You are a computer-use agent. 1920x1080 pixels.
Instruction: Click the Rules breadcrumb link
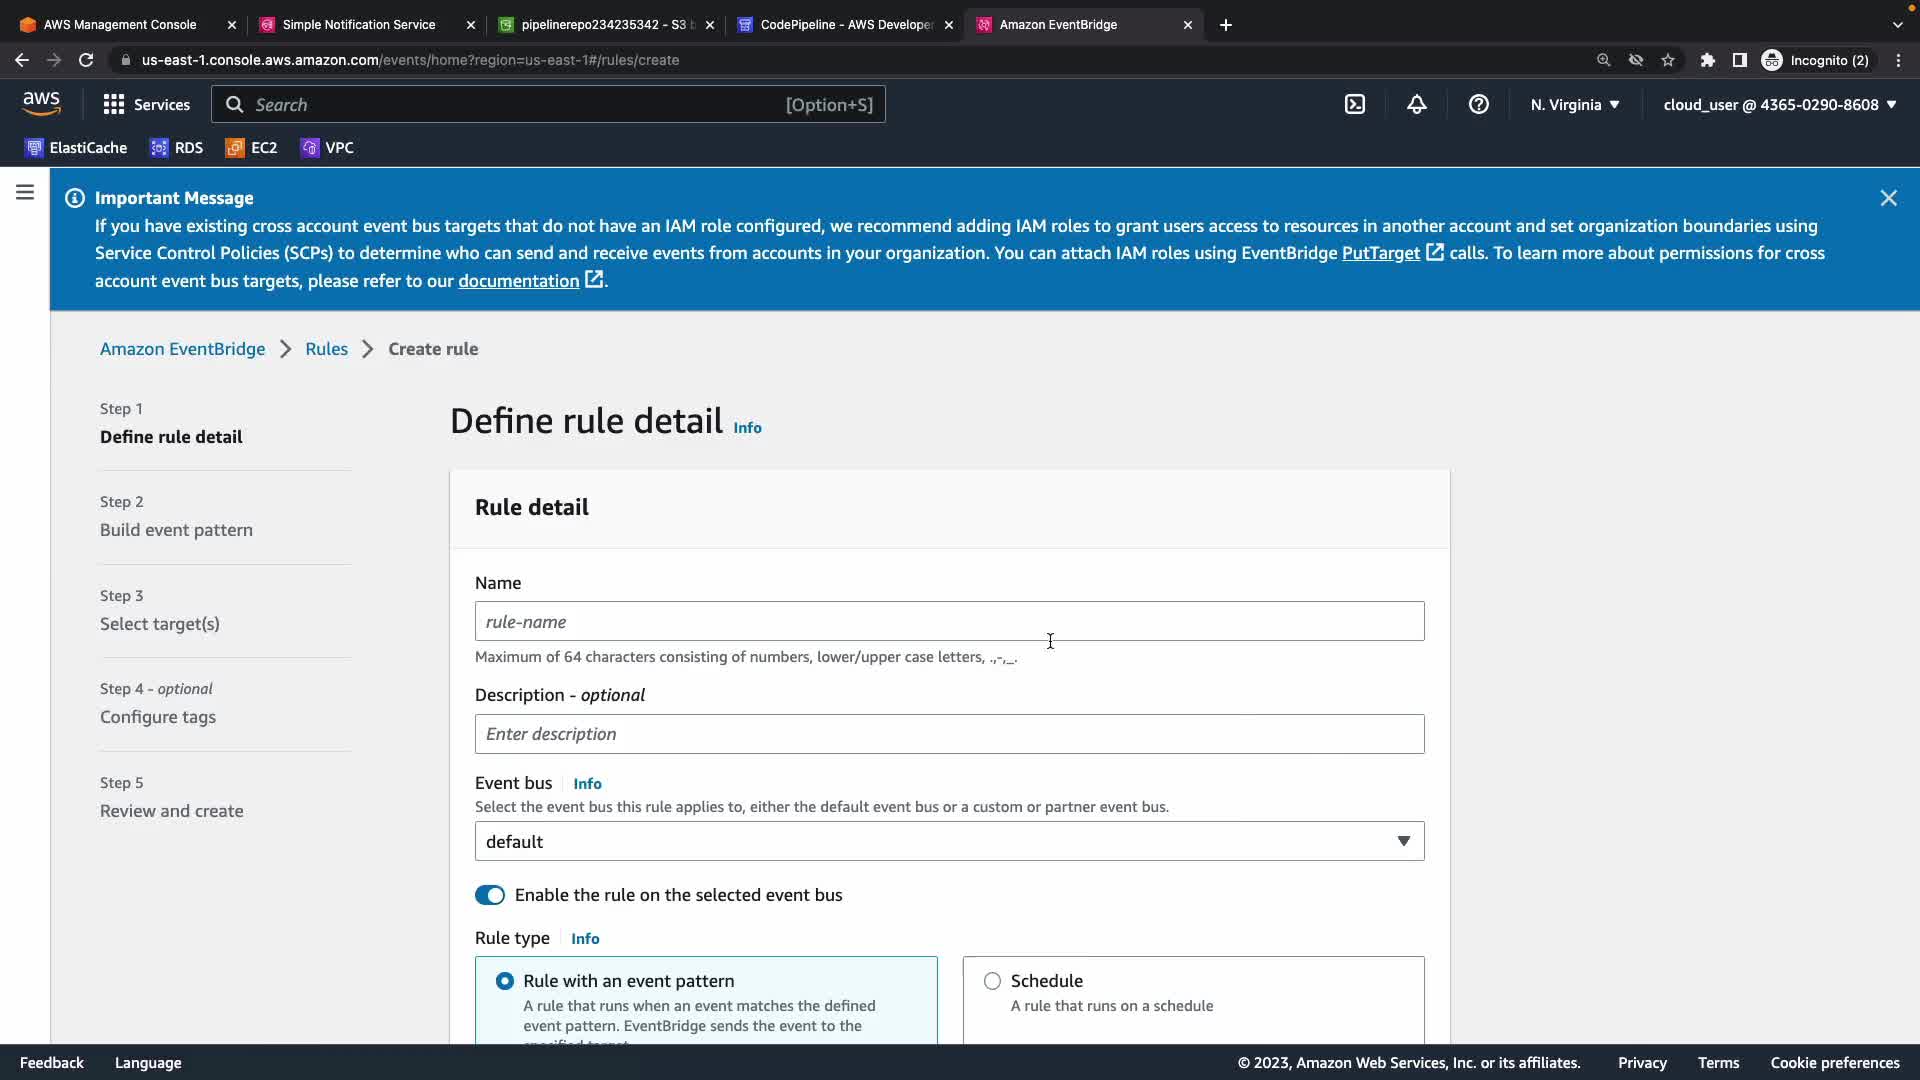(x=326, y=349)
